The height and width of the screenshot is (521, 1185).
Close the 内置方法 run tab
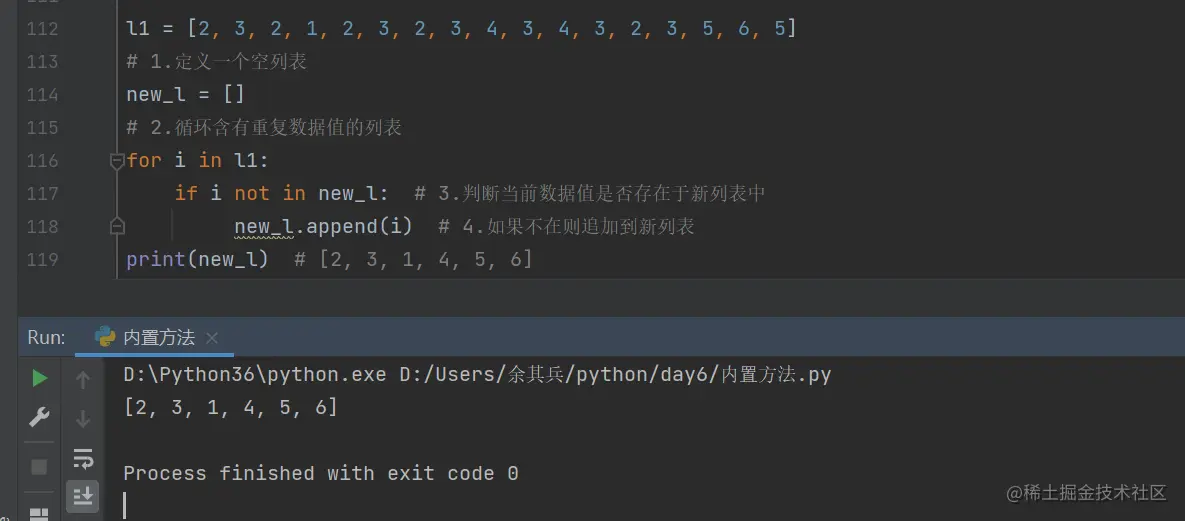pyautogui.click(x=212, y=338)
